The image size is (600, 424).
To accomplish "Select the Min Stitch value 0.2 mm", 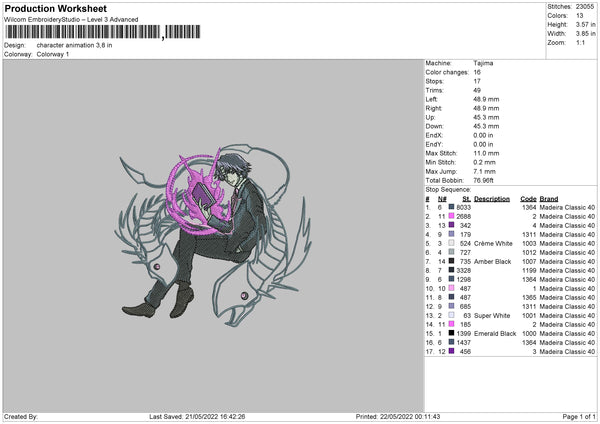I will pos(484,162).
